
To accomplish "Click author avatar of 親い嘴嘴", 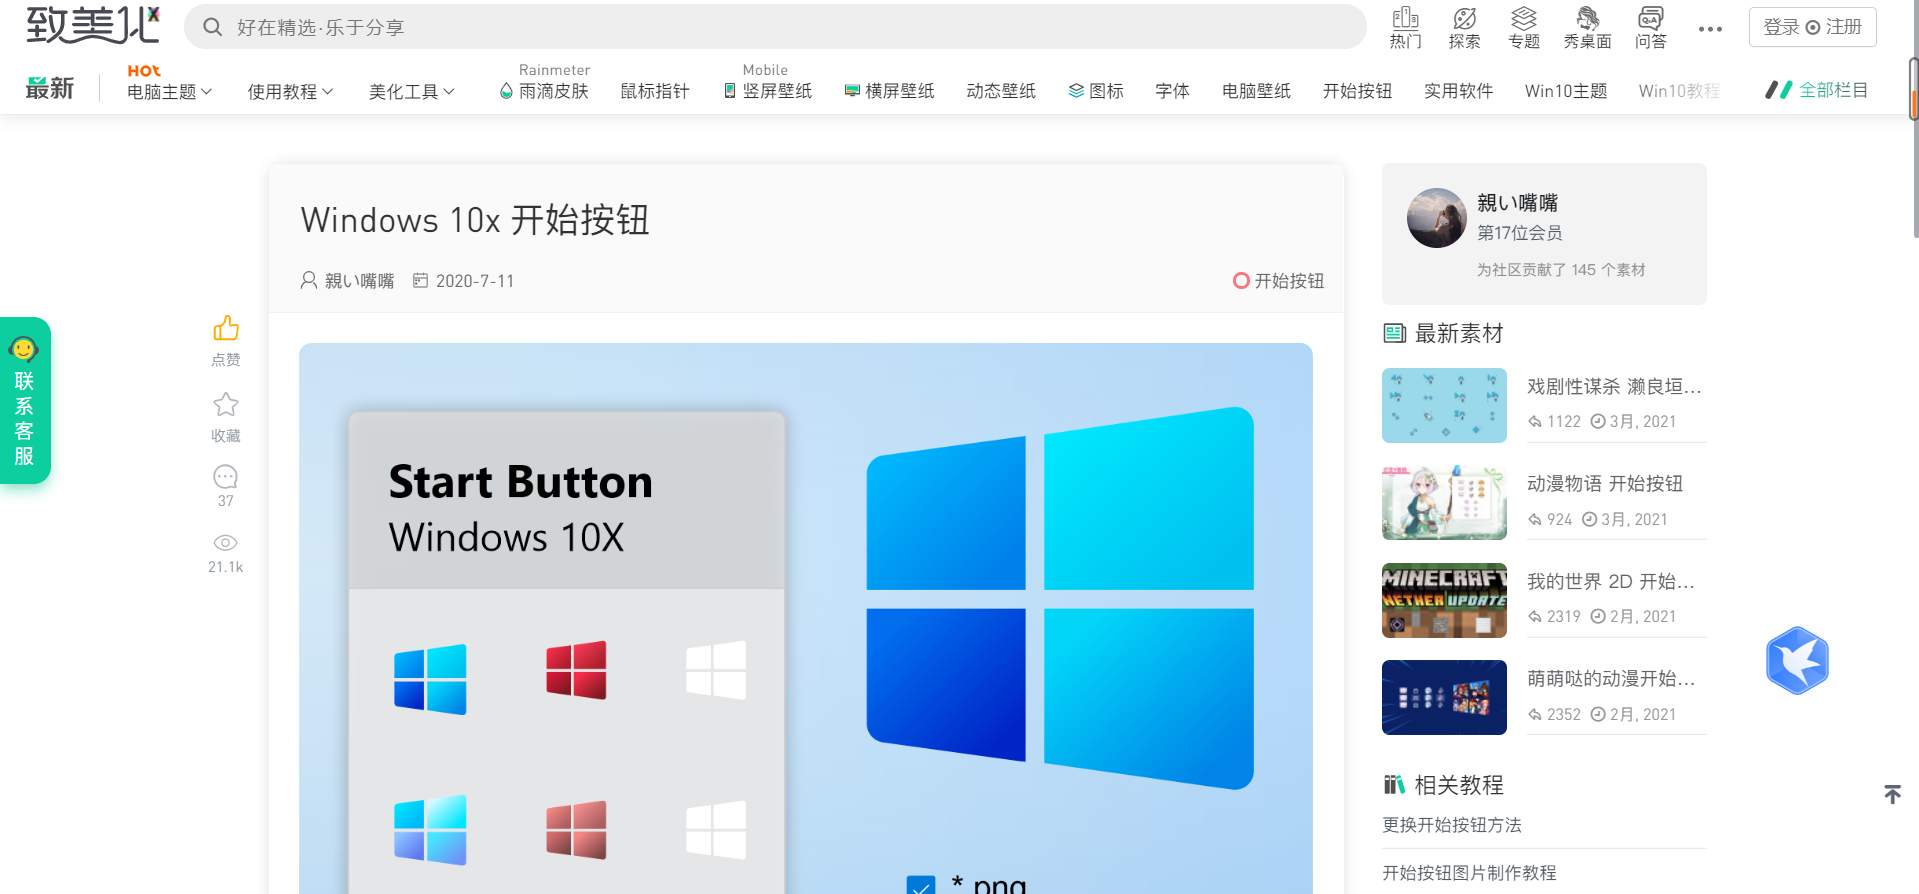I will (1437, 218).
